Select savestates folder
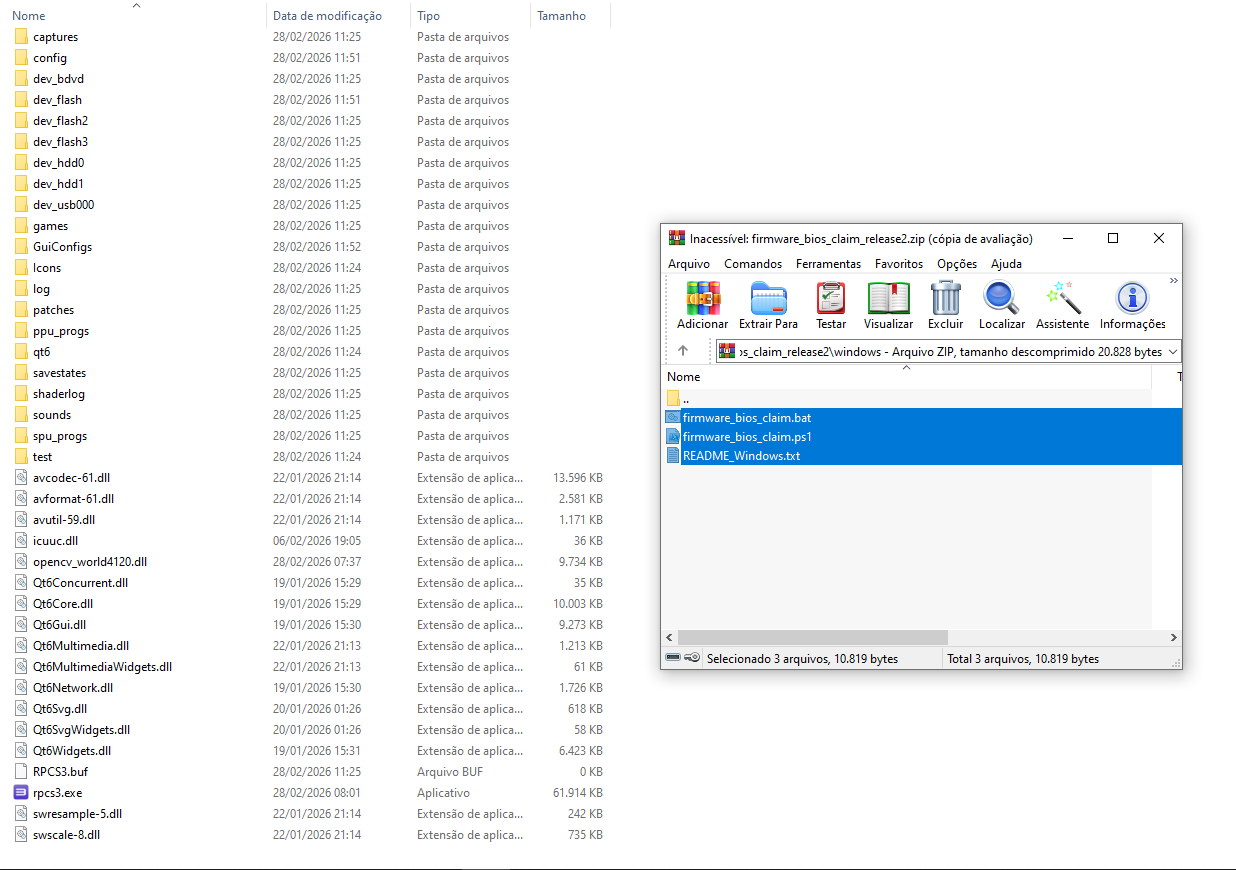1236x870 pixels. pos(60,373)
